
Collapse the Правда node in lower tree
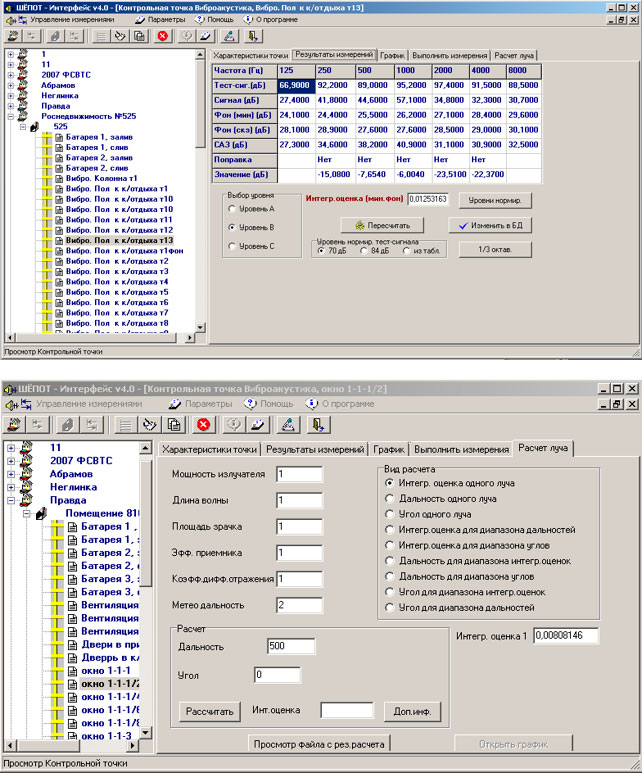coord(11,500)
